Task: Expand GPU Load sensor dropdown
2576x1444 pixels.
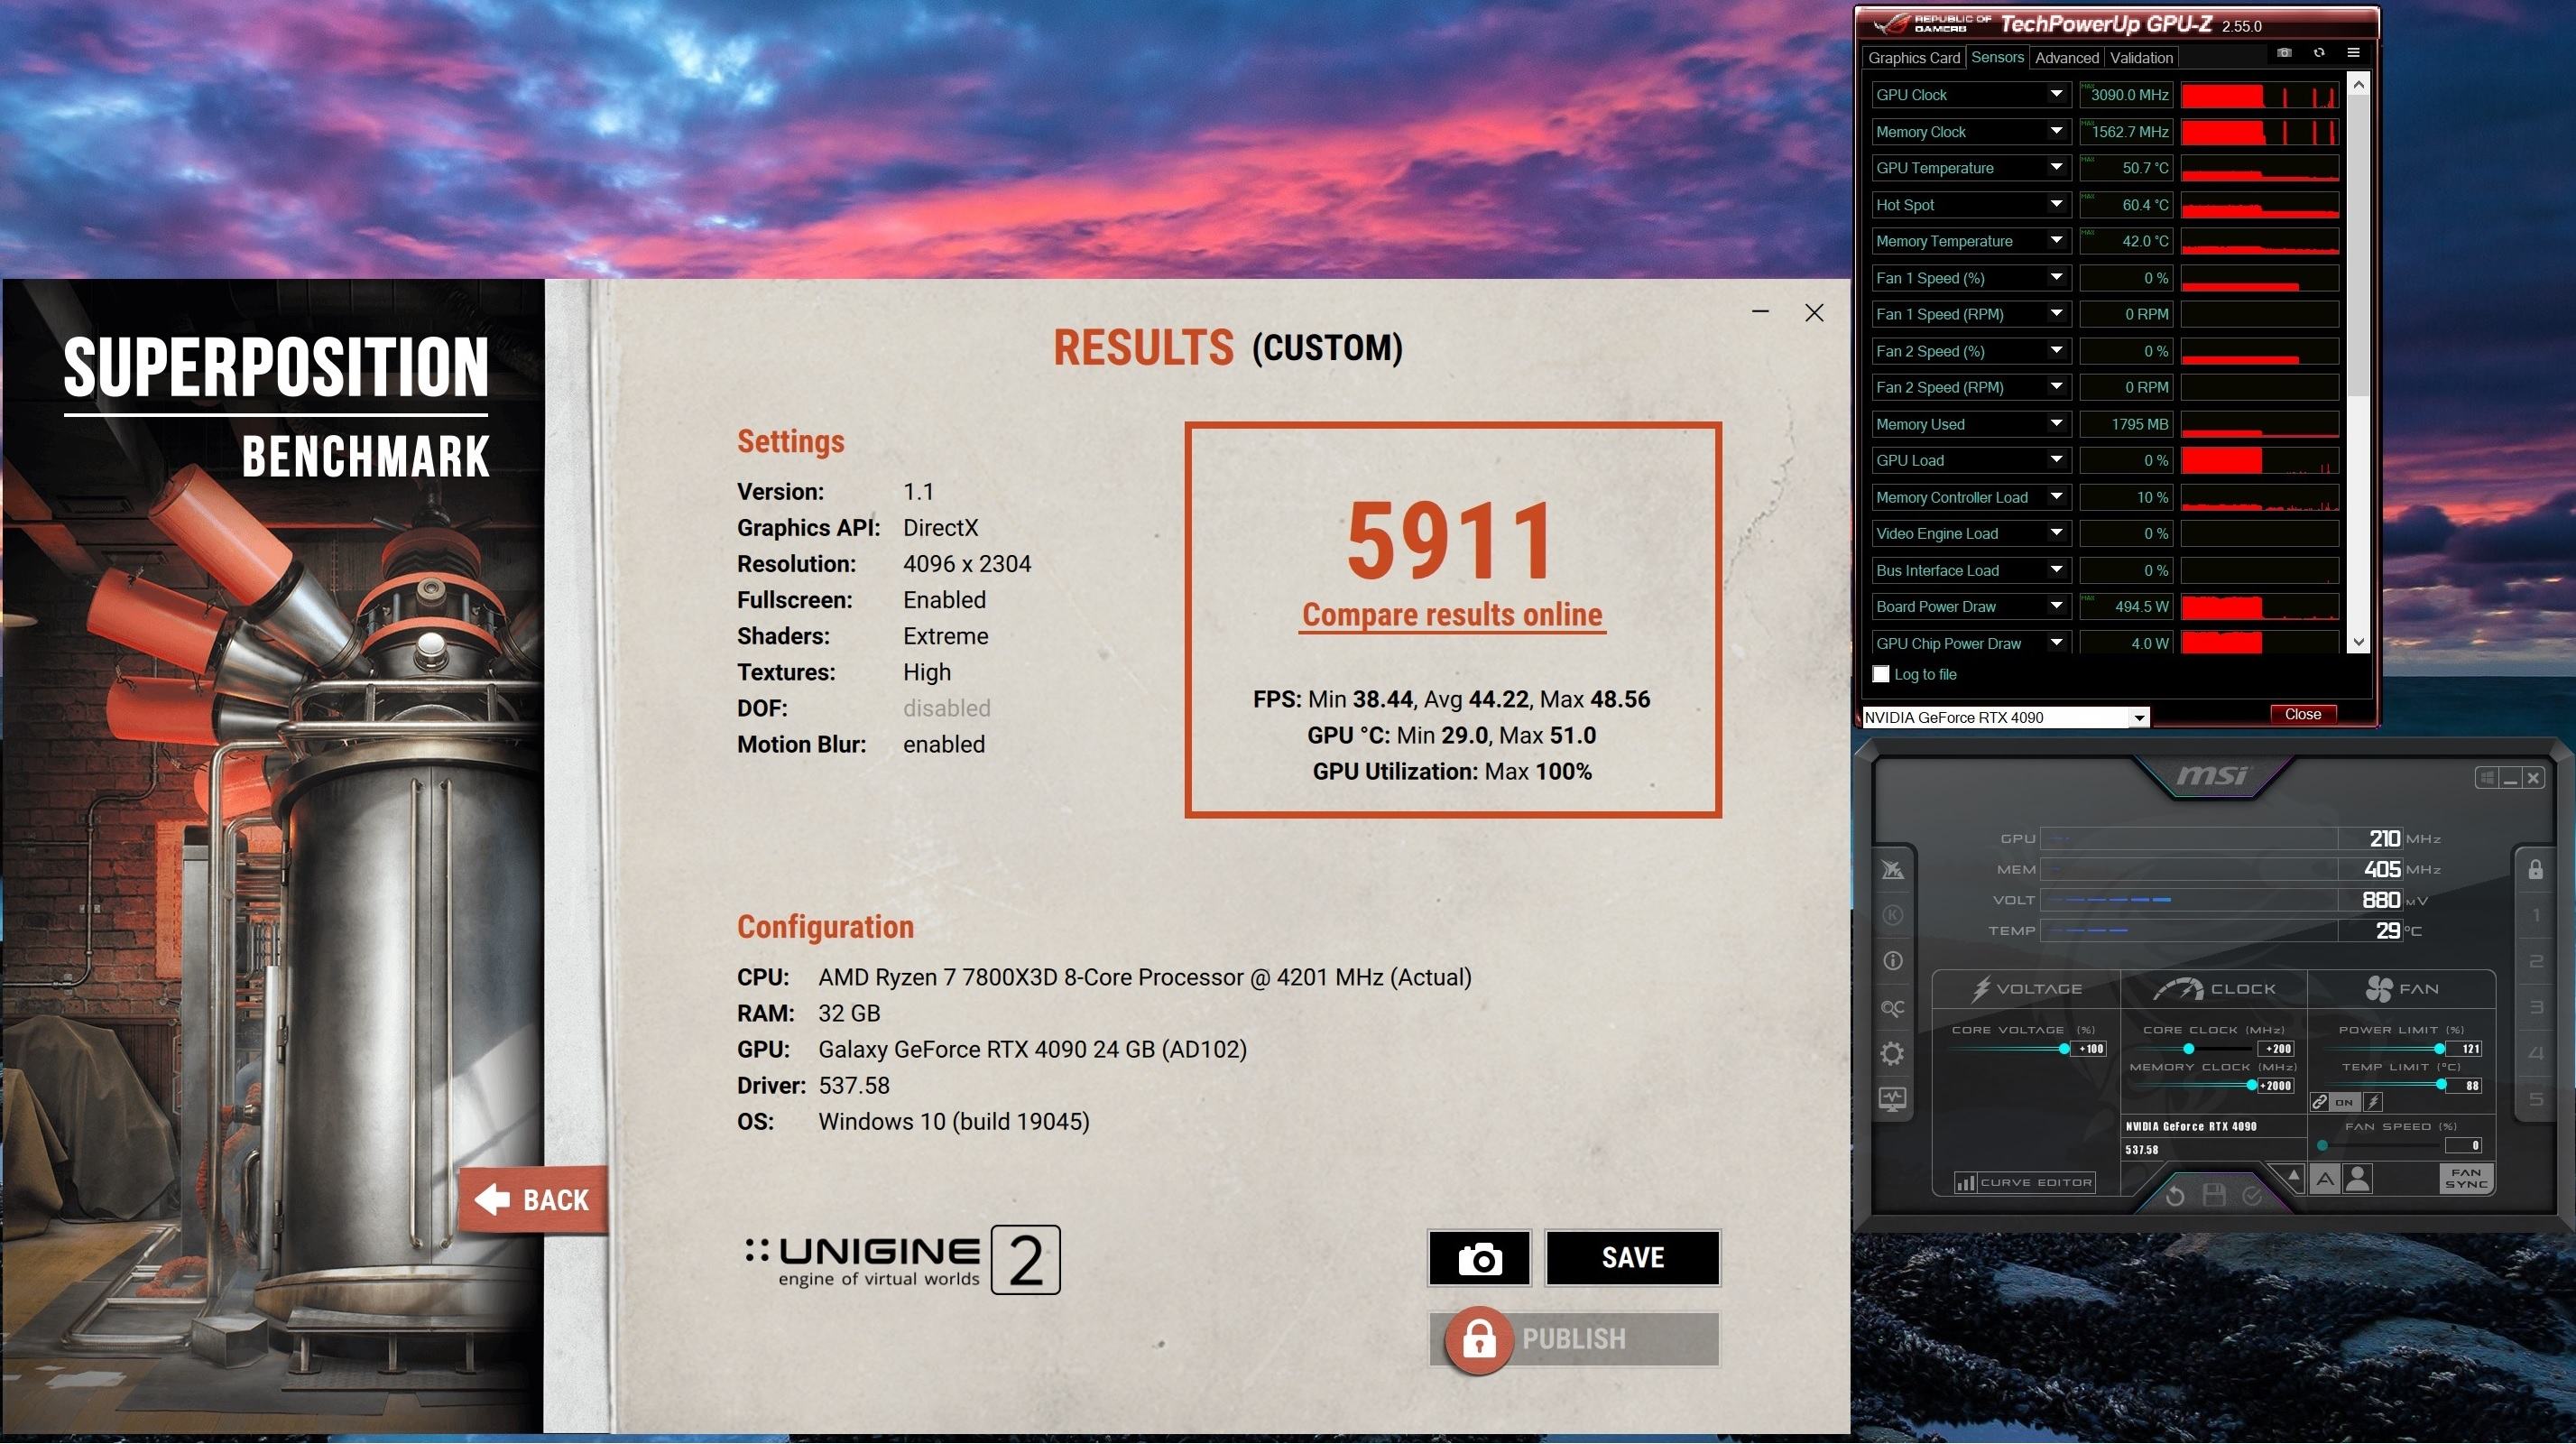Action: (2056, 460)
